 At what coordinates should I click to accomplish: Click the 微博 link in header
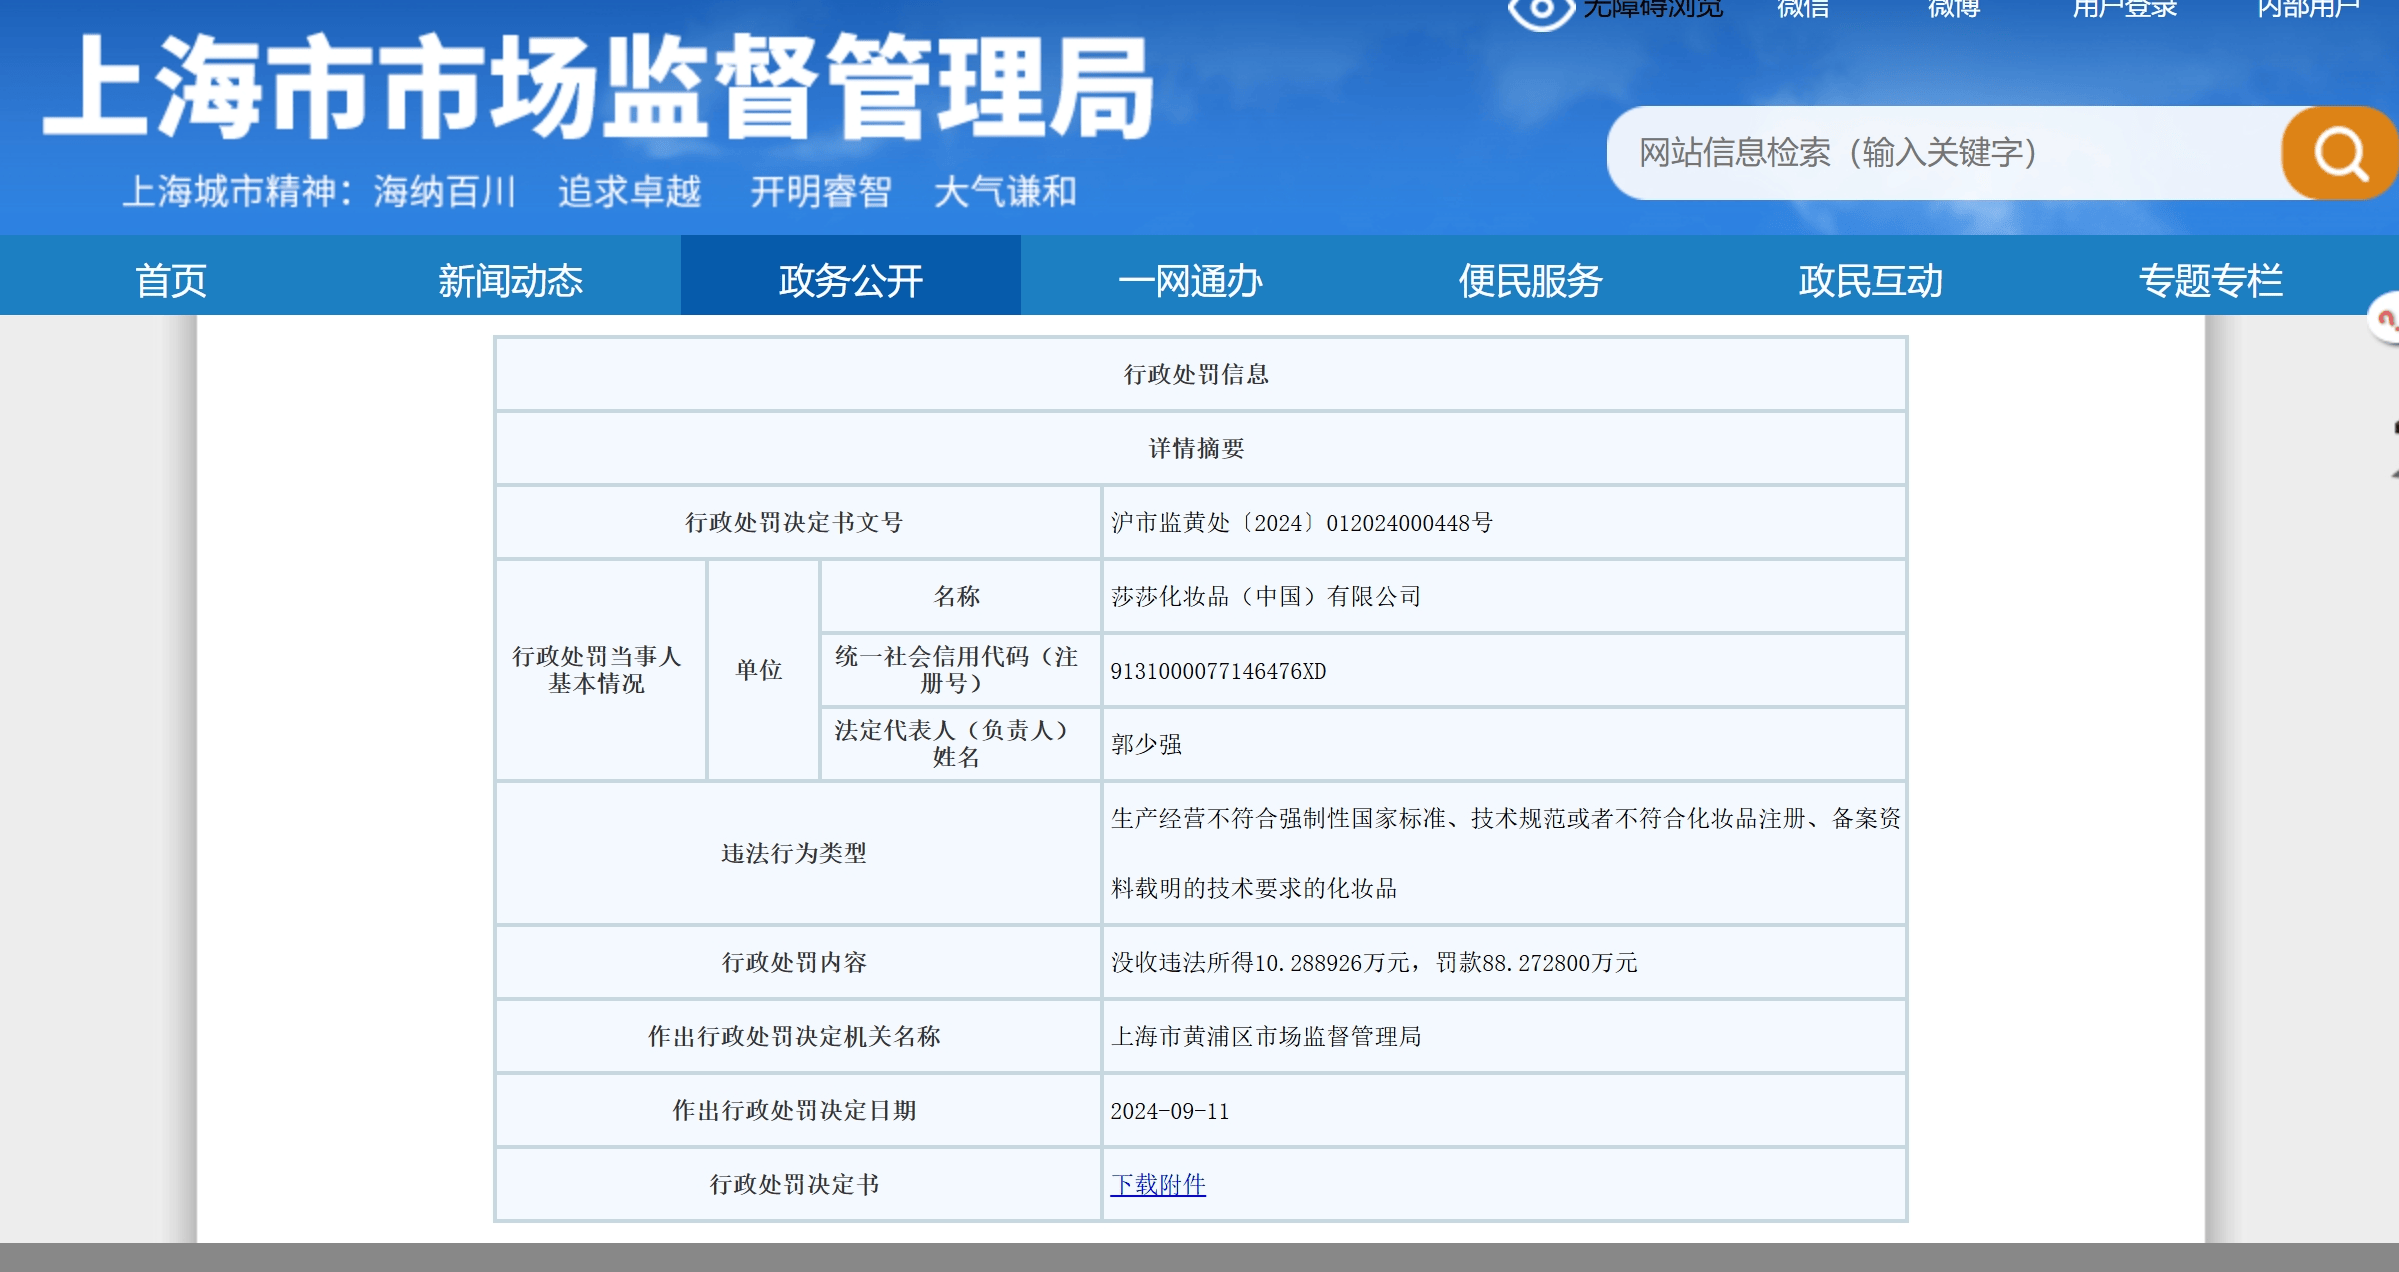tap(1953, 9)
